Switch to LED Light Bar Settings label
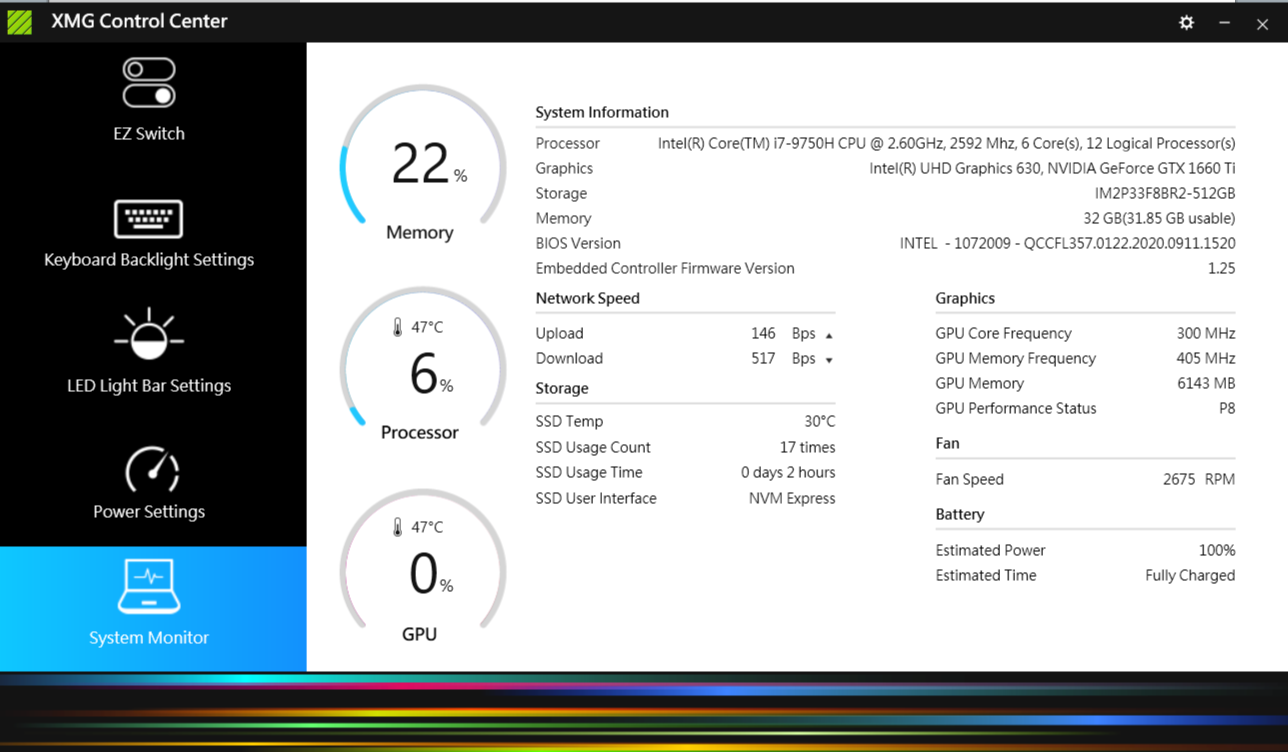This screenshot has height=752, width=1288. click(x=149, y=385)
